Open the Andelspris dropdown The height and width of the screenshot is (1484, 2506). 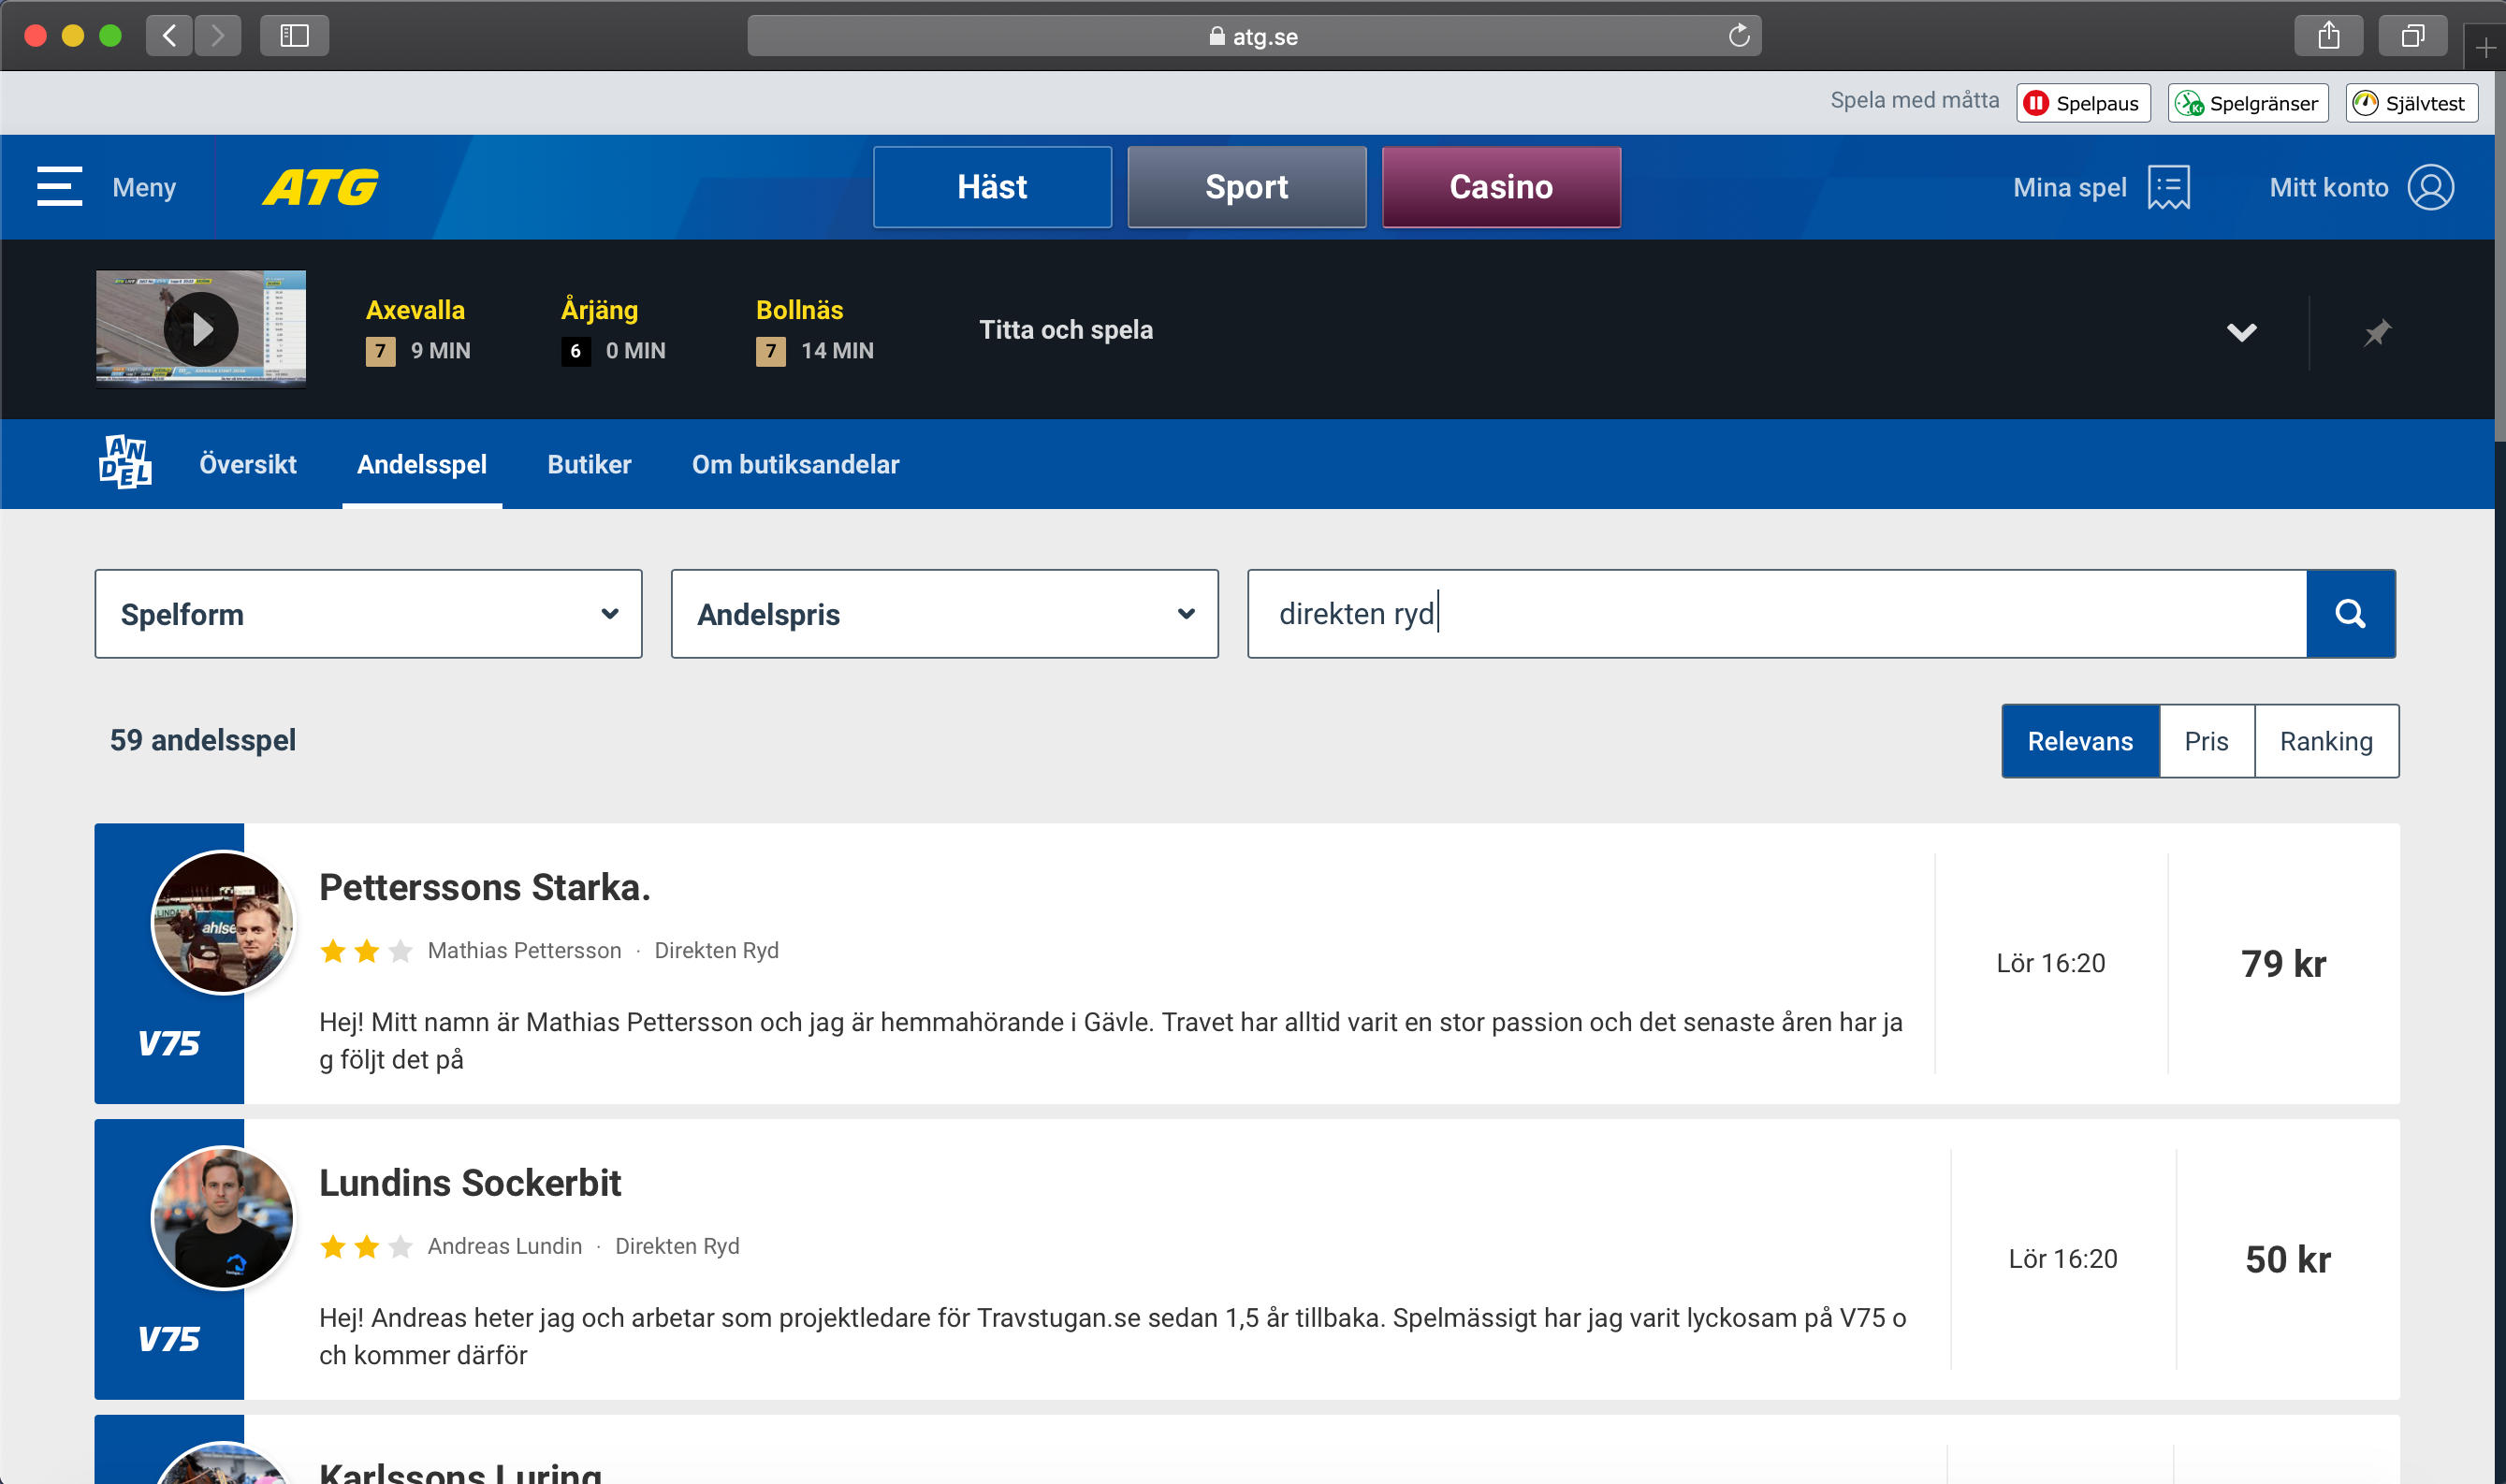[944, 614]
